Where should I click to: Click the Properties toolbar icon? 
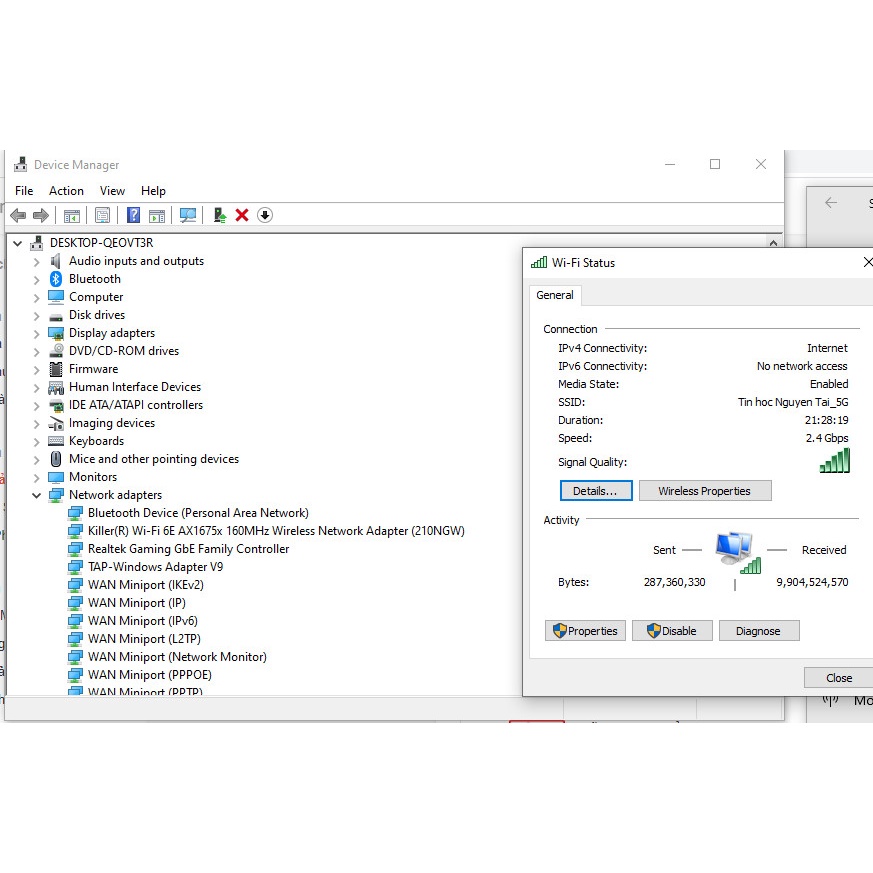click(x=102, y=215)
